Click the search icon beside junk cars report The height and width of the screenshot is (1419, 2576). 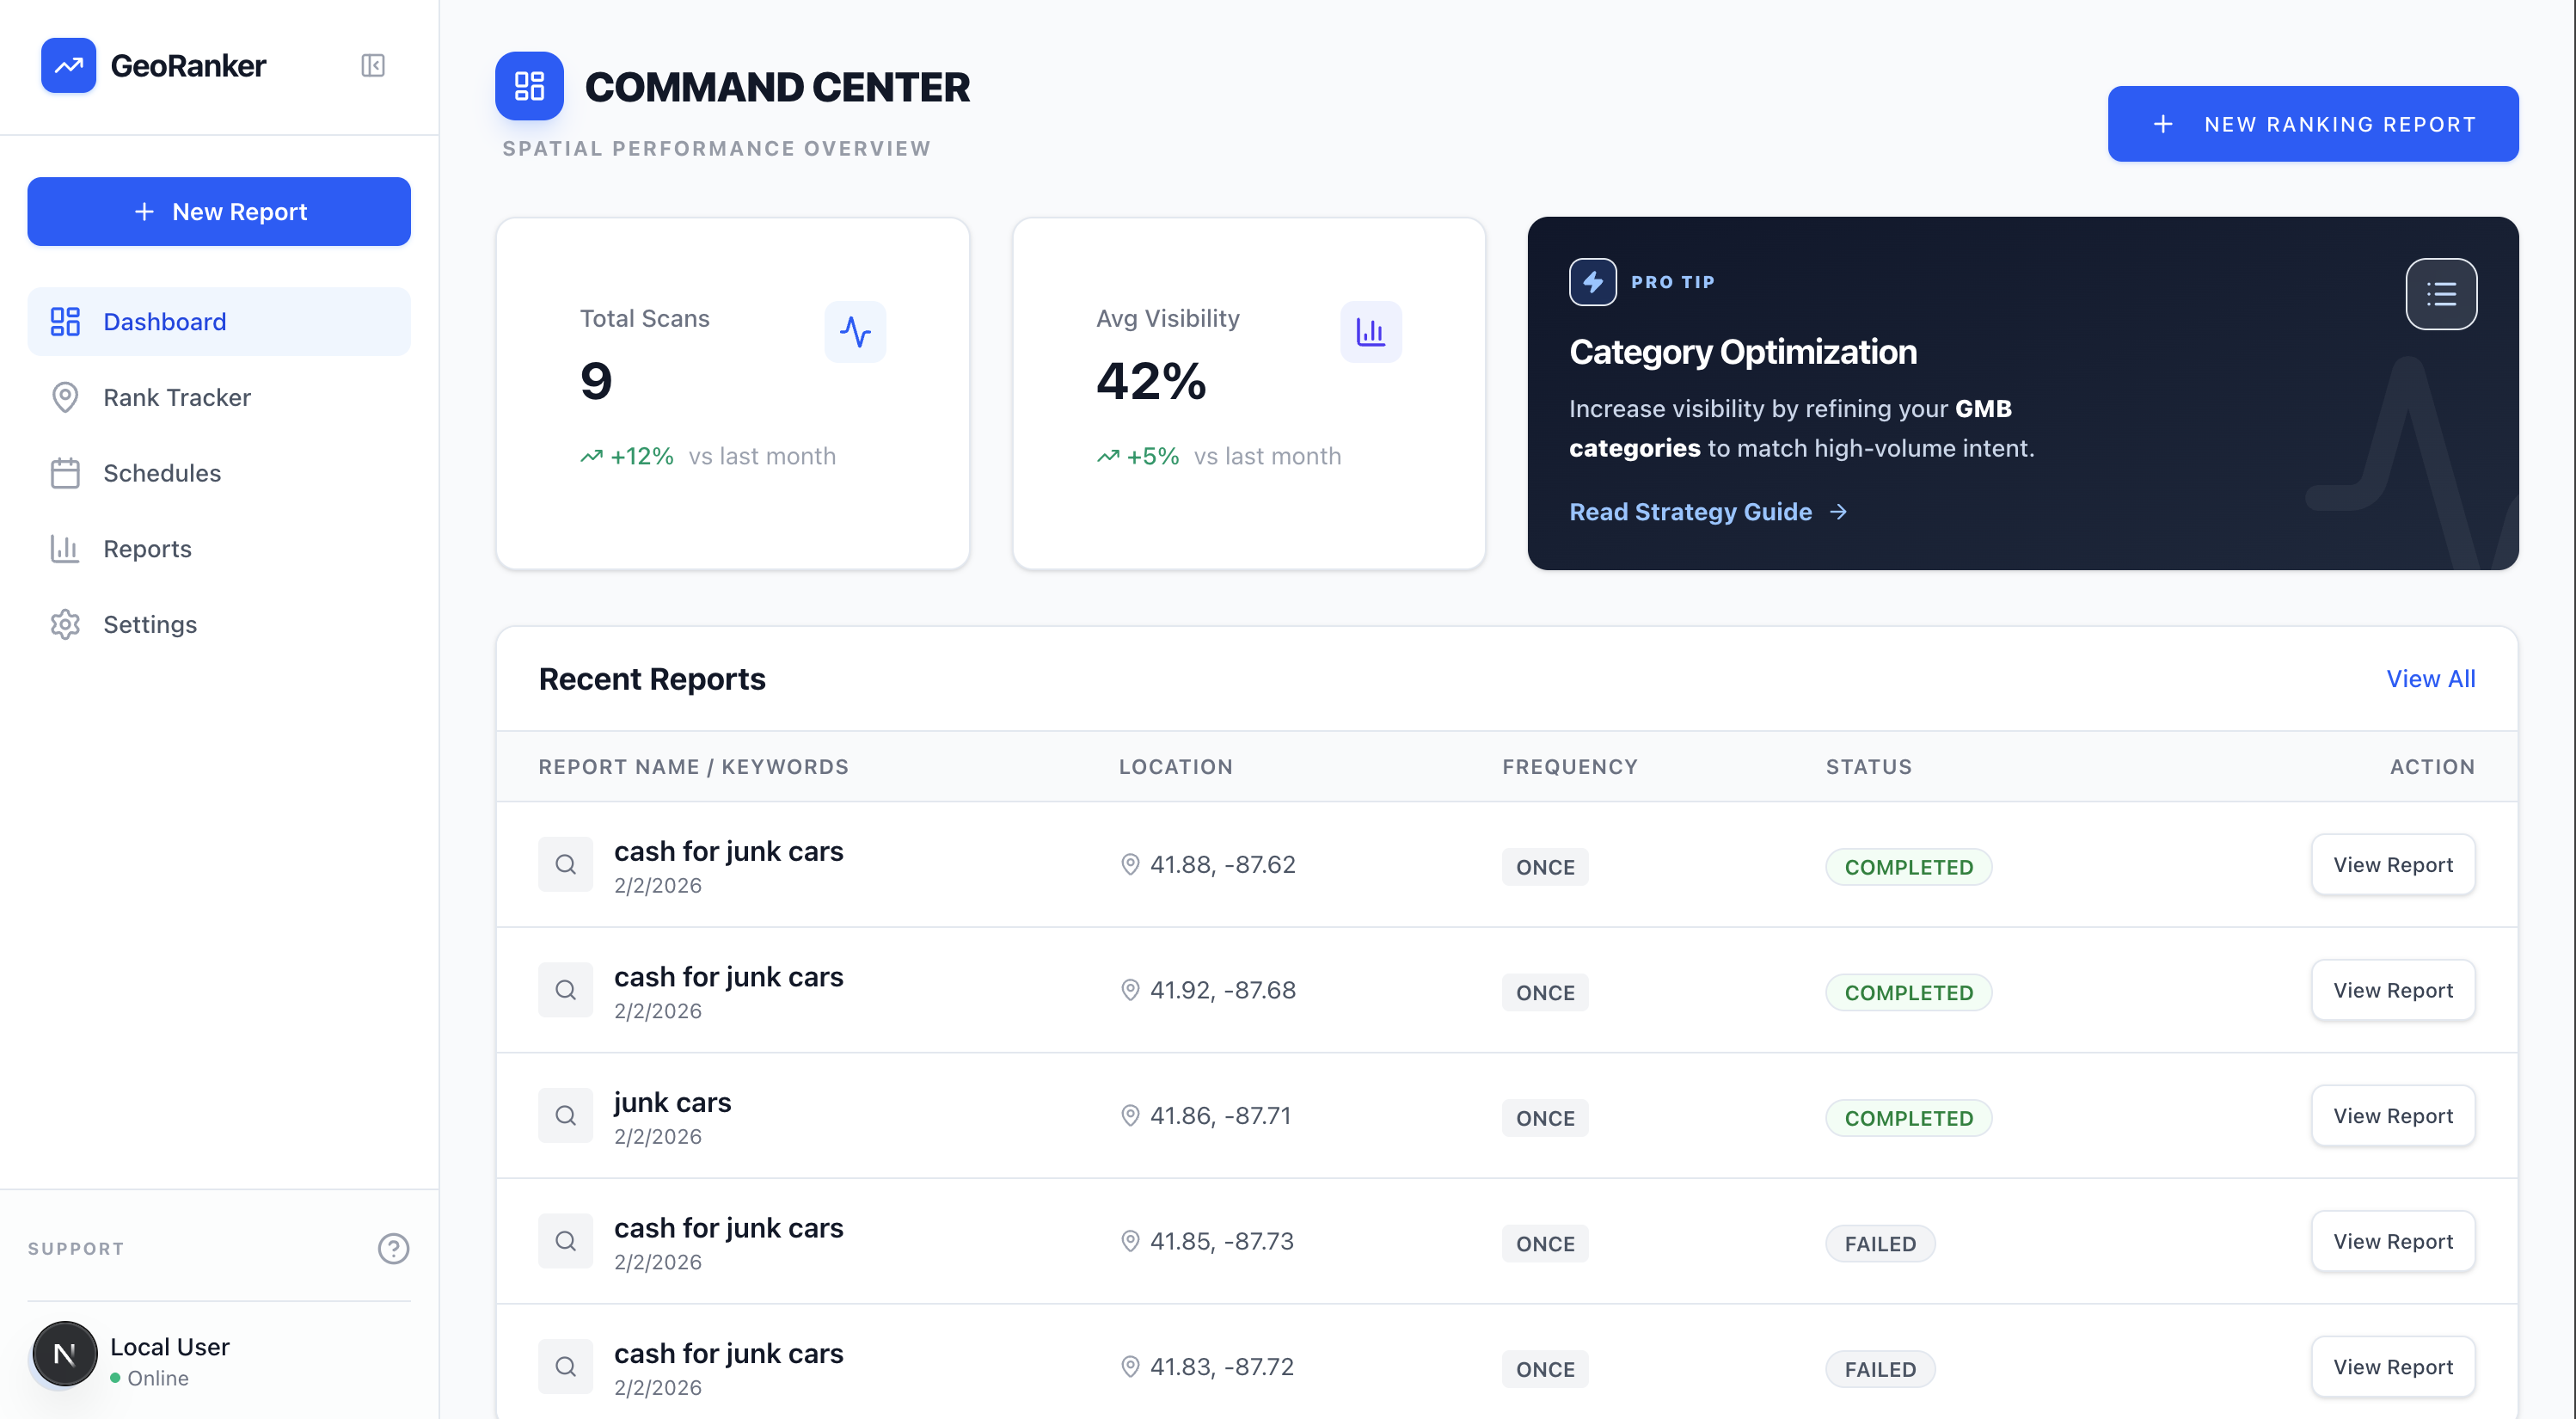566,1115
